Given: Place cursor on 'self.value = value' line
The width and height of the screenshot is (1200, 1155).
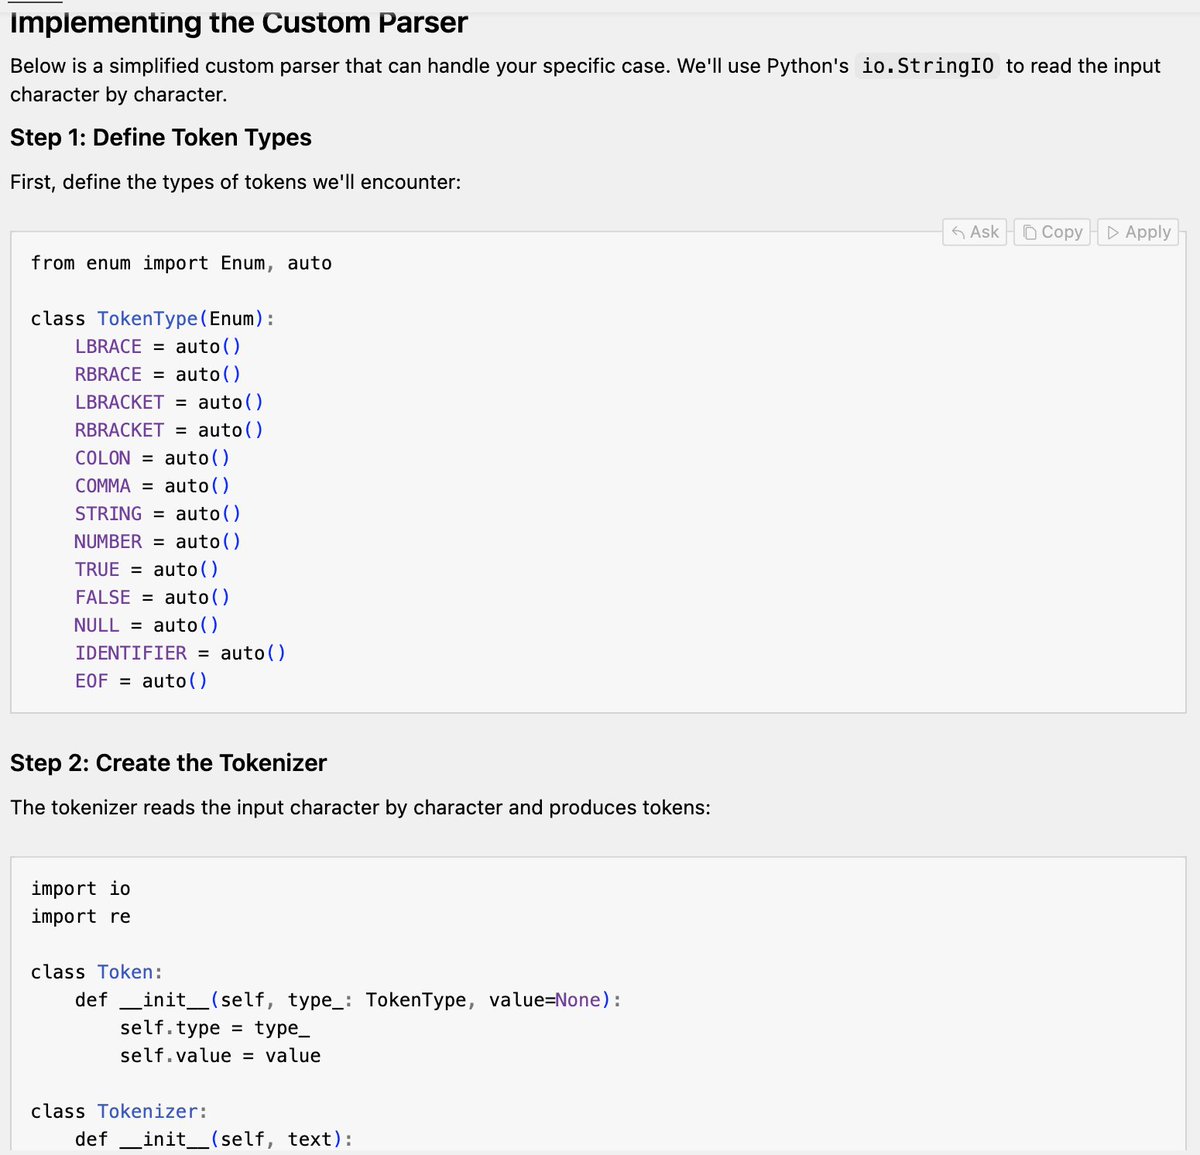Looking at the screenshot, I should coord(220,1056).
